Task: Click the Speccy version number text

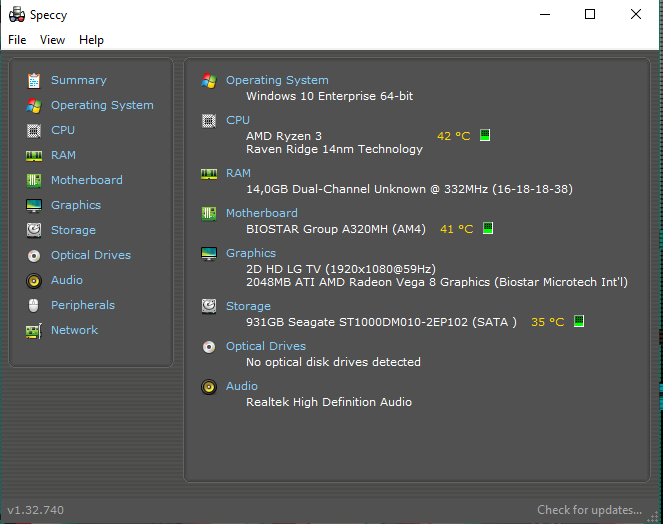Action: coord(36,510)
